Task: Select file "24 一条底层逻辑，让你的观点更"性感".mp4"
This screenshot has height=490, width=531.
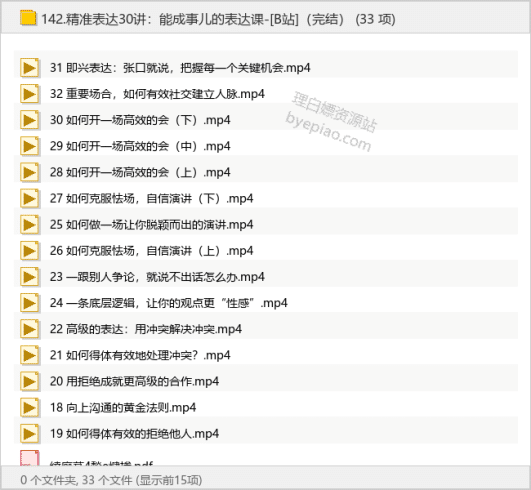Action: coord(169,303)
